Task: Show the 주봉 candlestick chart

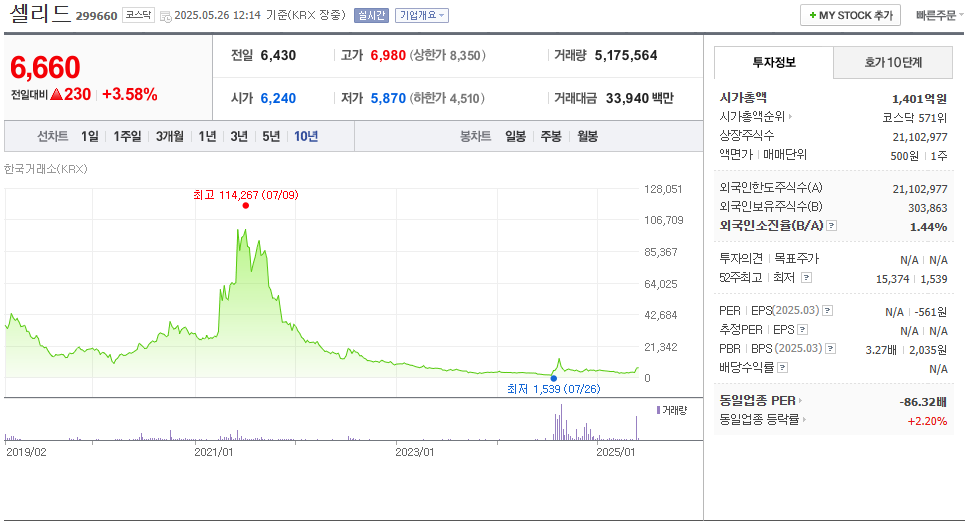Action: point(551,136)
